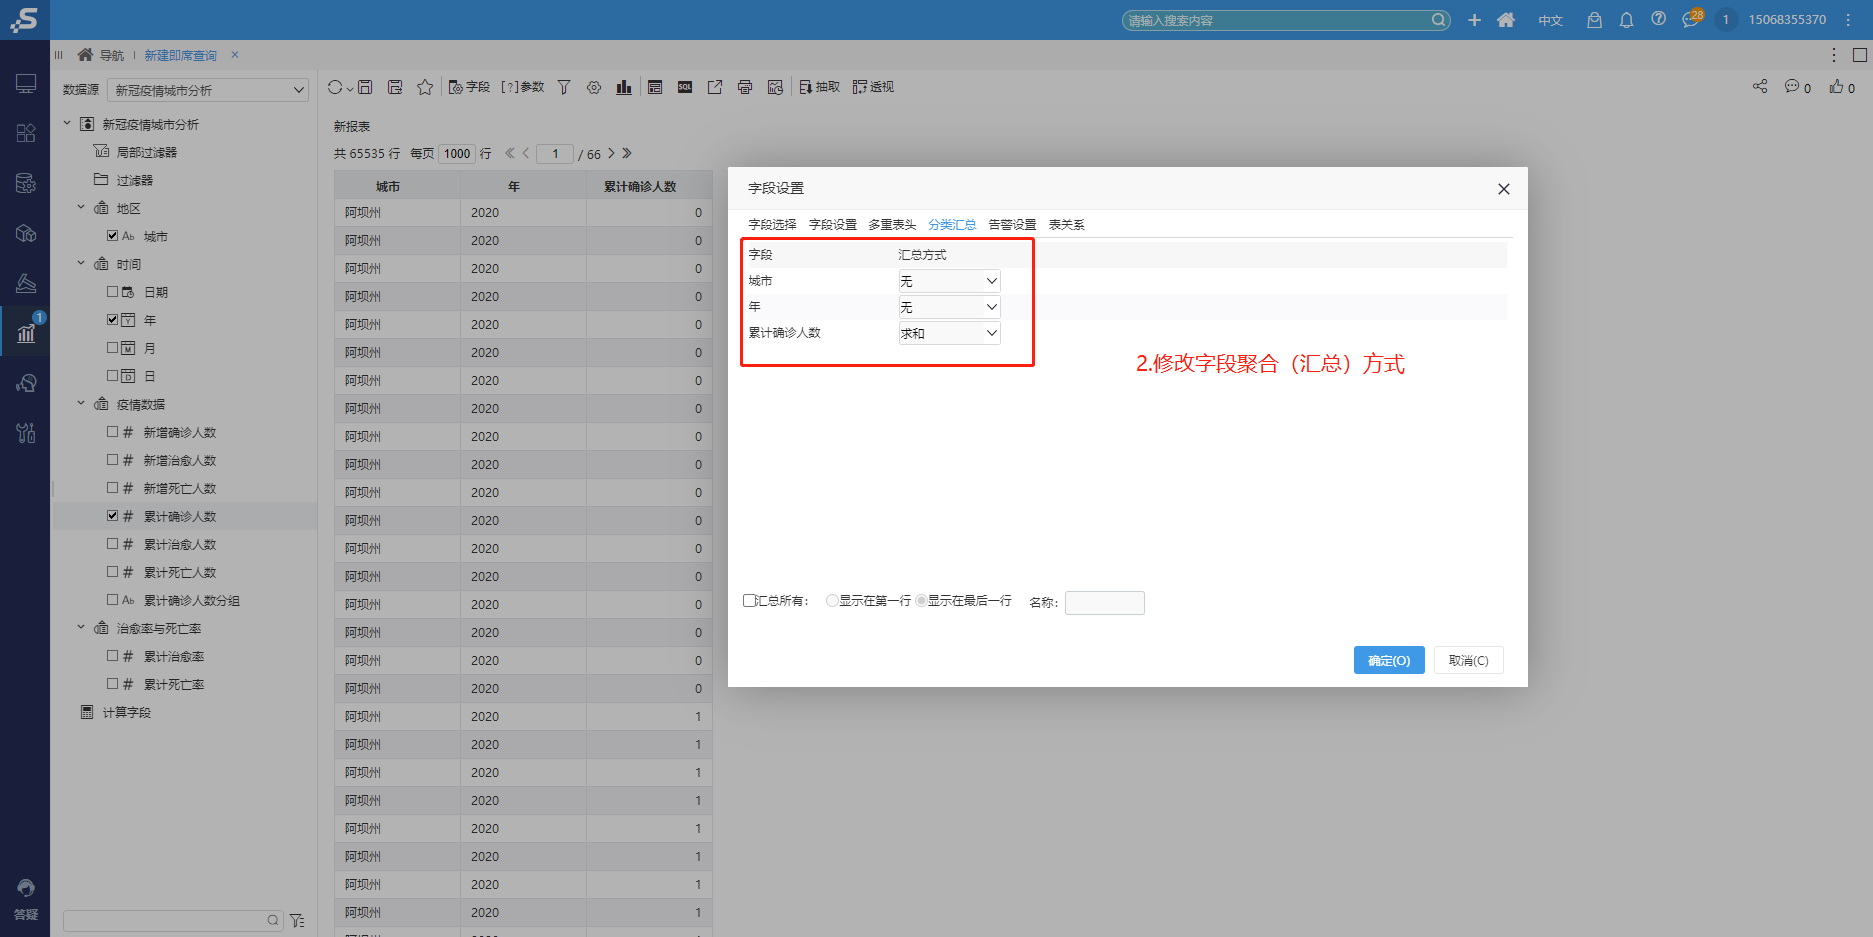The image size is (1873, 937).
Task: Switch to the 多重表头 tab
Action: (890, 224)
